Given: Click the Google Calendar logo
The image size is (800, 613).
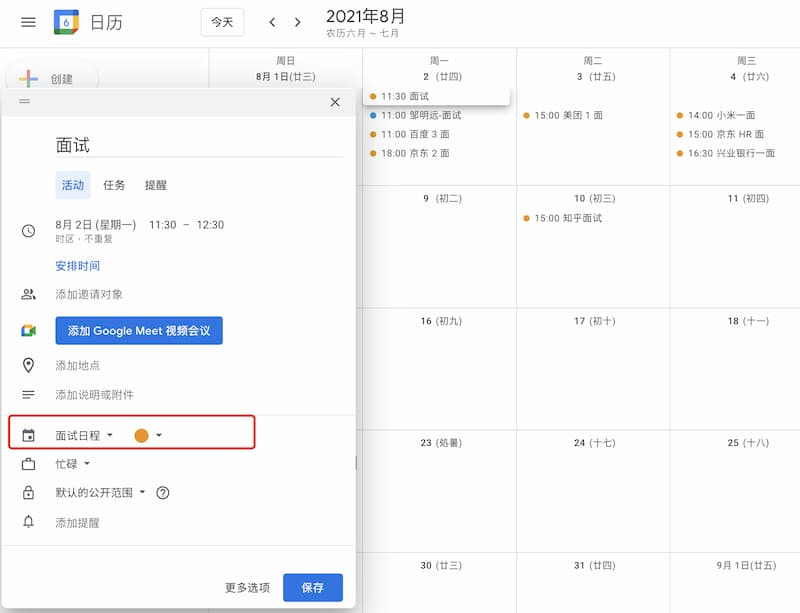Looking at the screenshot, I should (66, 22).
